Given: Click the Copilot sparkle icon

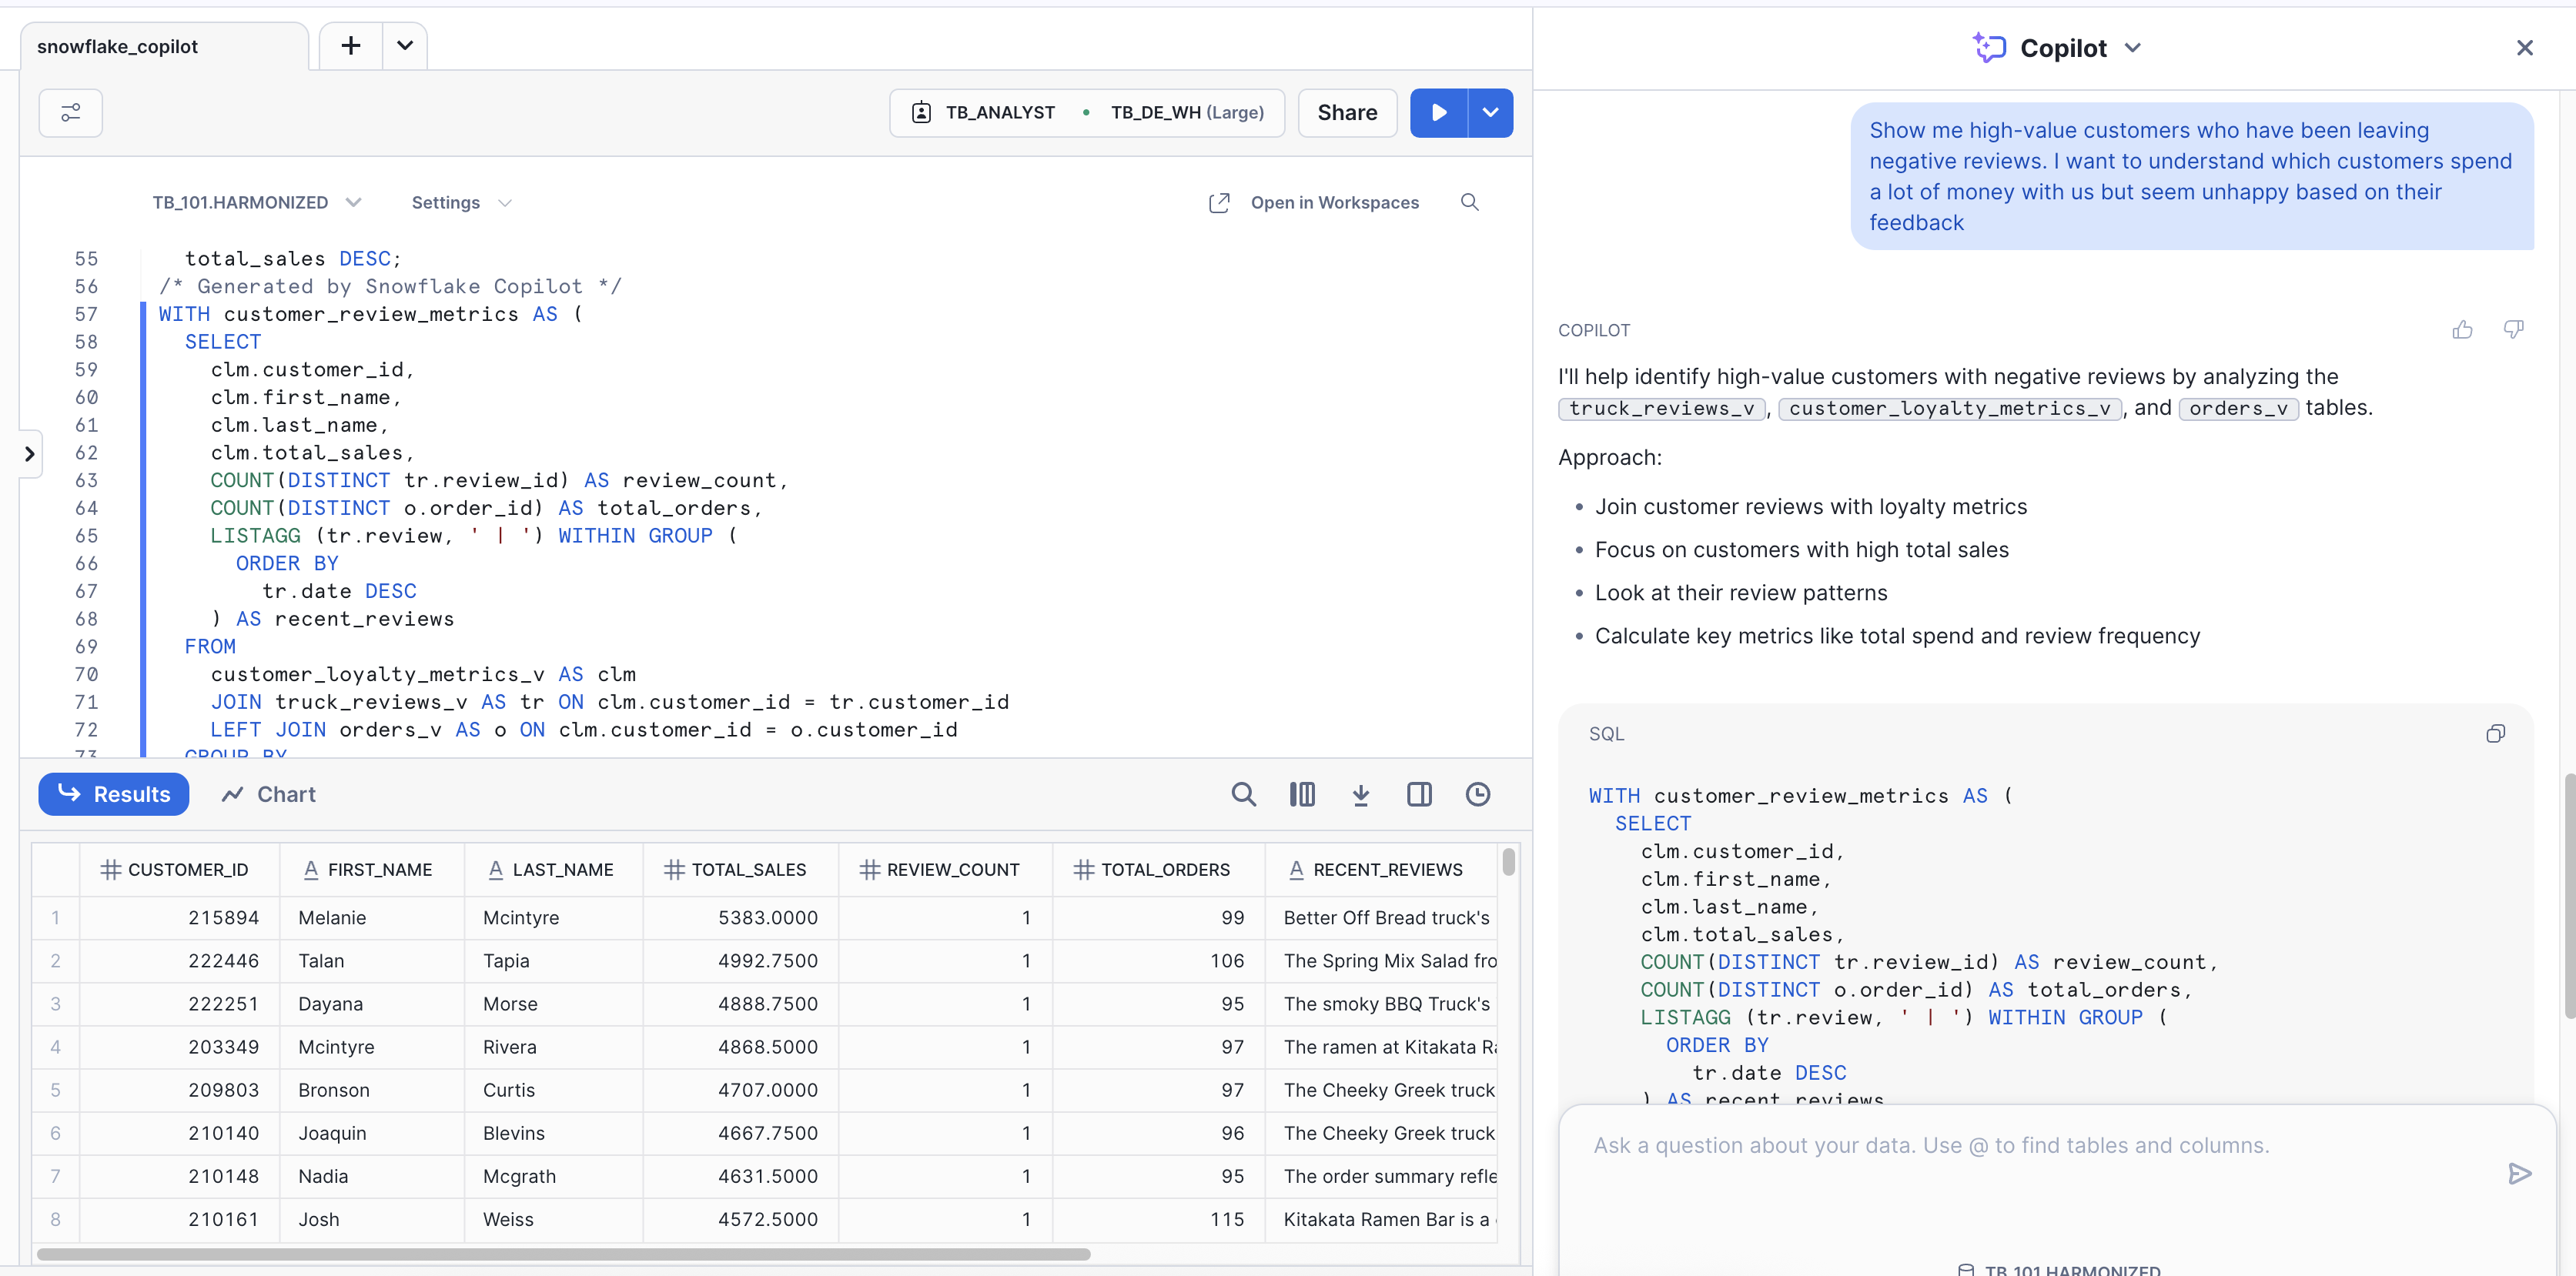Looking at the screenshot, I should coord(1989,47).
